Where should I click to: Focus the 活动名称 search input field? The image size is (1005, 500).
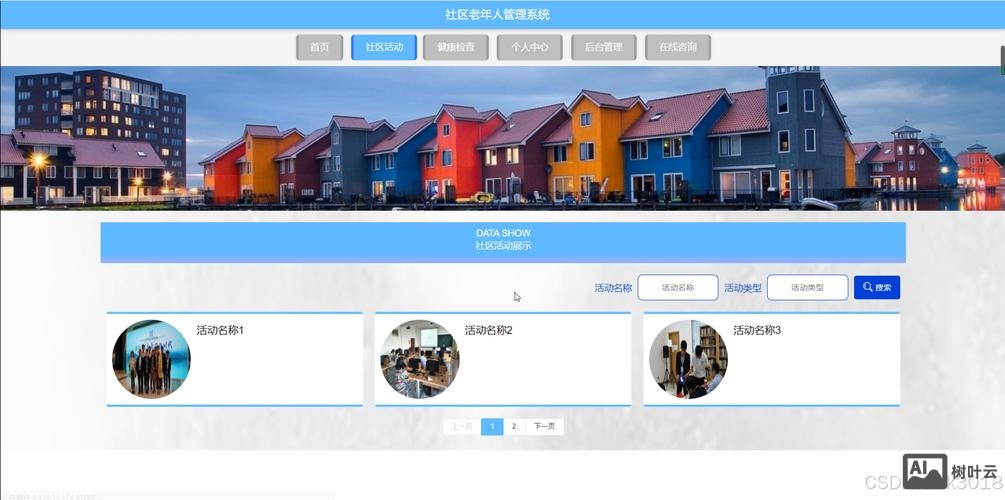click(x=677, y=288)
